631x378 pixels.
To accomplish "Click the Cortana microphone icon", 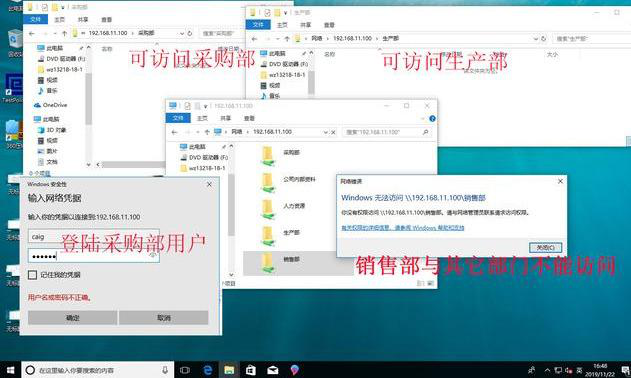I will point(165,370).
